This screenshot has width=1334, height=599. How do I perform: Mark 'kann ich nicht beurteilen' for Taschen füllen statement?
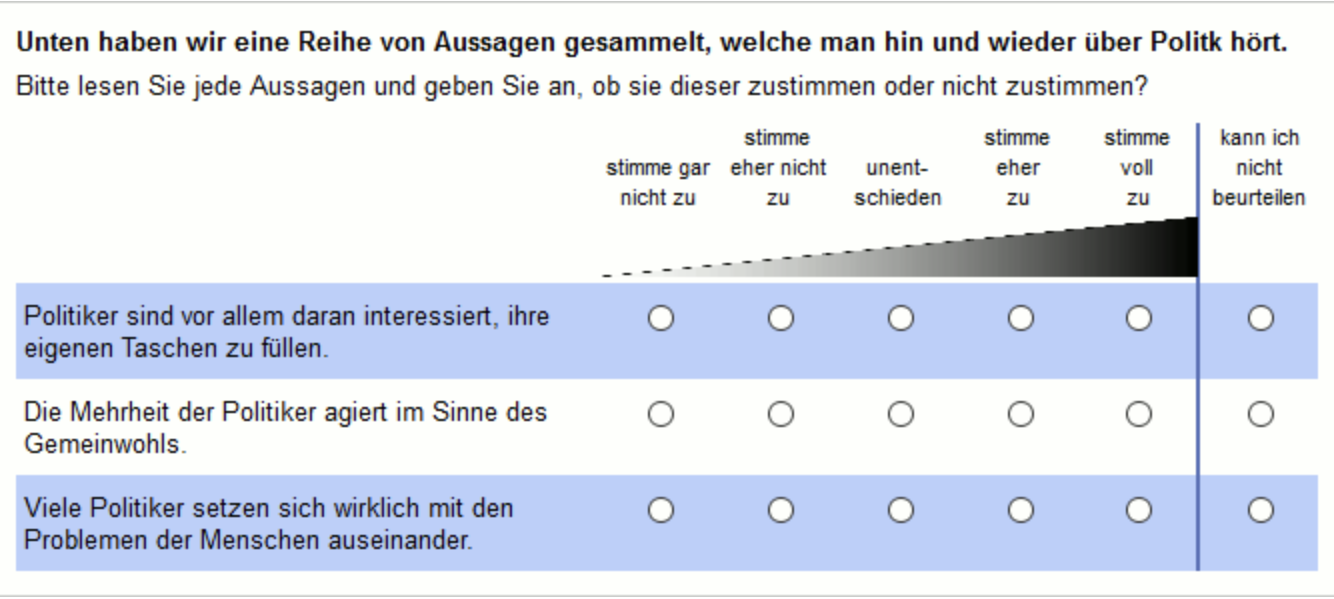pyautogui.click(x=1261, y=318)
